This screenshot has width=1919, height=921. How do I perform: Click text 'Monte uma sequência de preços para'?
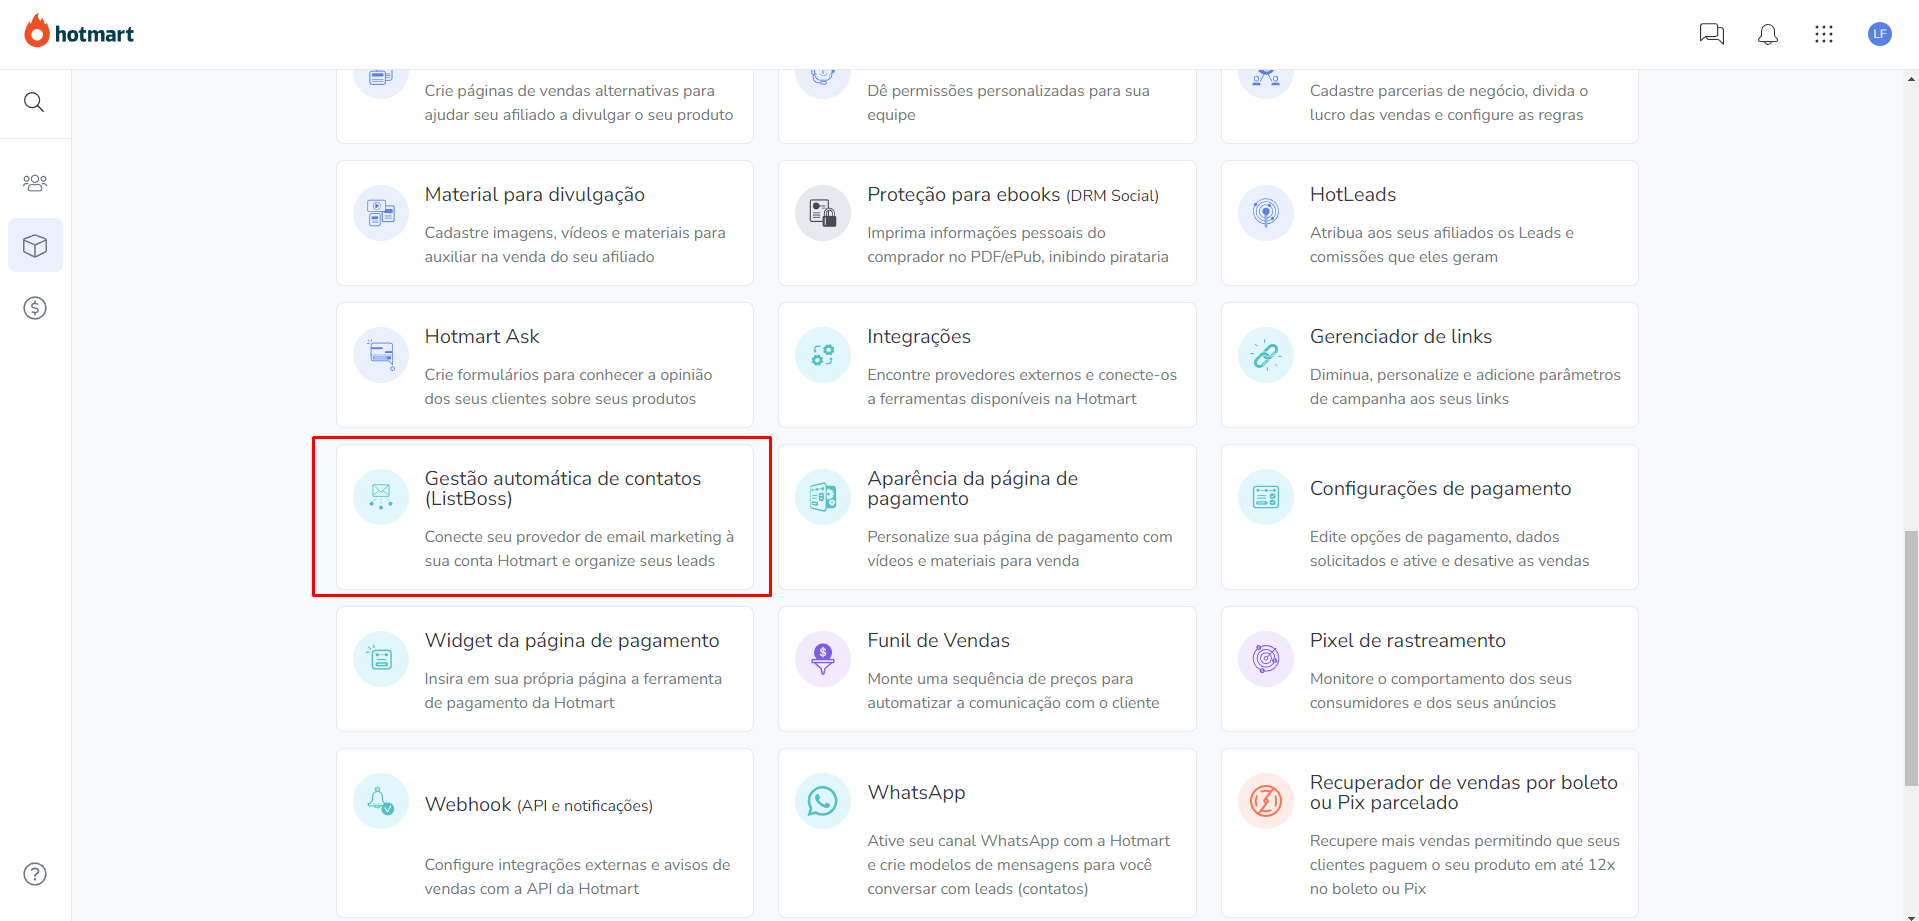pos(1000,679)
